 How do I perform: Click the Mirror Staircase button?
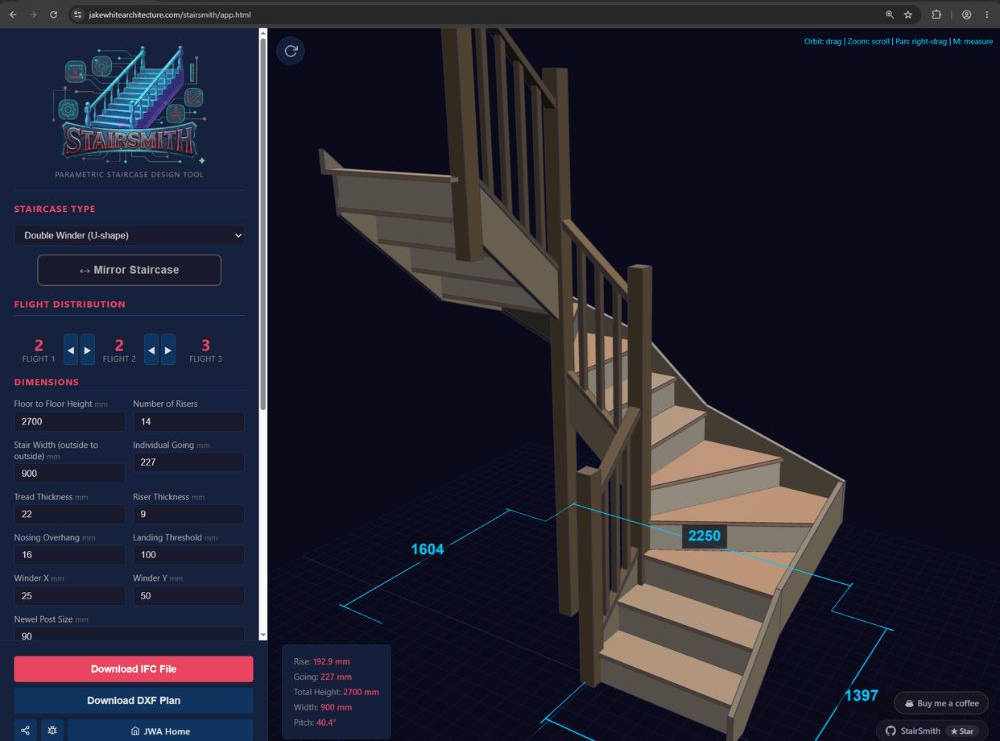click(129, 270)
